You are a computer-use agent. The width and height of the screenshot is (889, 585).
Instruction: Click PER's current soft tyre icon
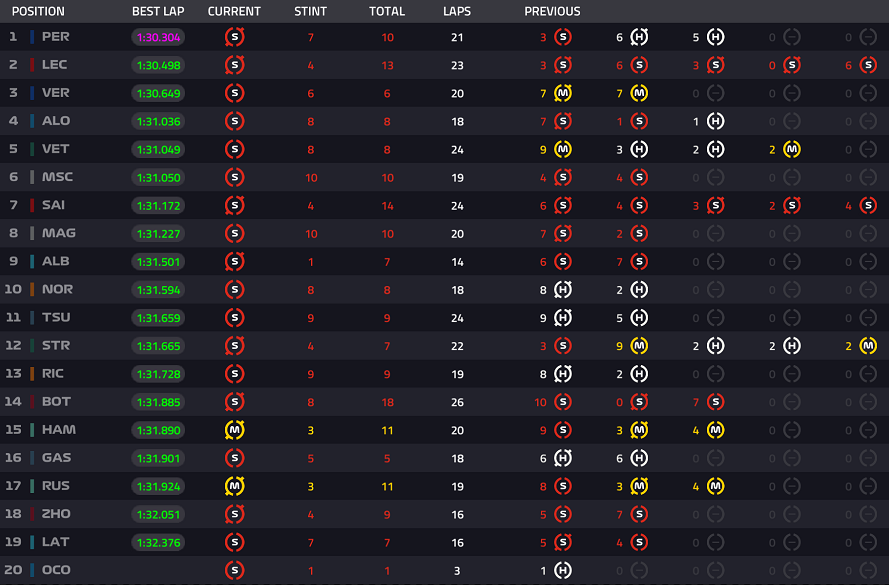click(x=234, y=37)
